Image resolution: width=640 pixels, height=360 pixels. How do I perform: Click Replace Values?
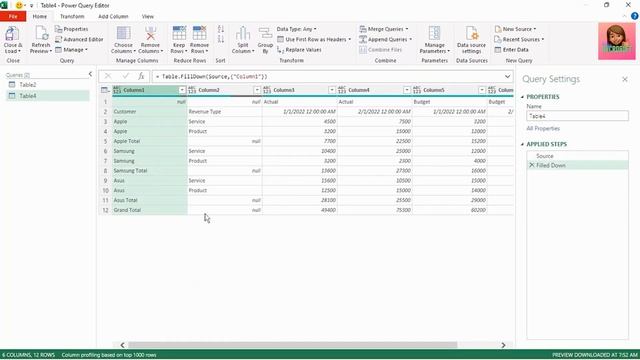coord(299,49)
